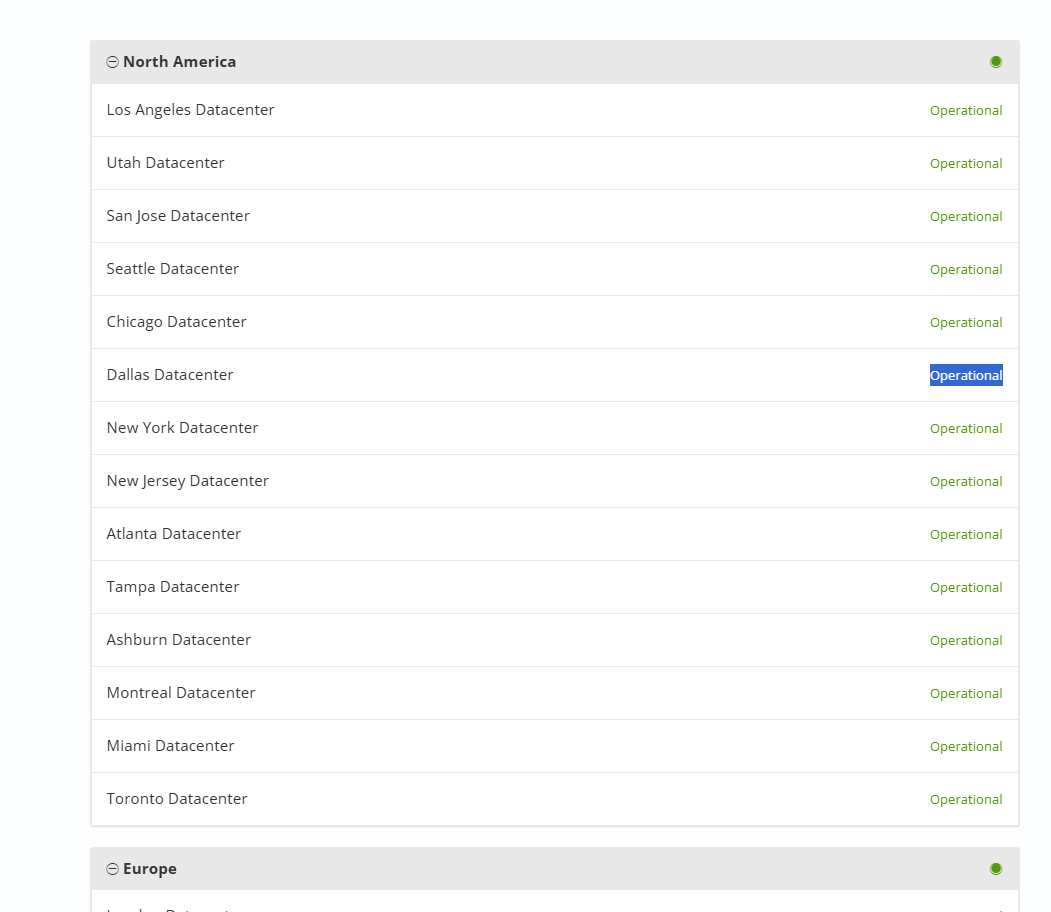The image size is (1051, 912).
Task: Click San Jose Datacenter row label
Action: 178,216
